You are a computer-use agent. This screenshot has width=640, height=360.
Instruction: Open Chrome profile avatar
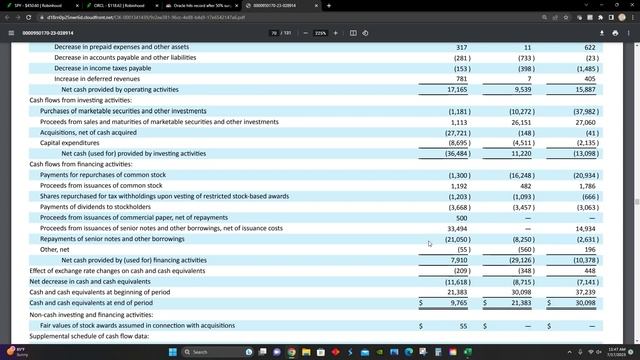coord(622,17)
